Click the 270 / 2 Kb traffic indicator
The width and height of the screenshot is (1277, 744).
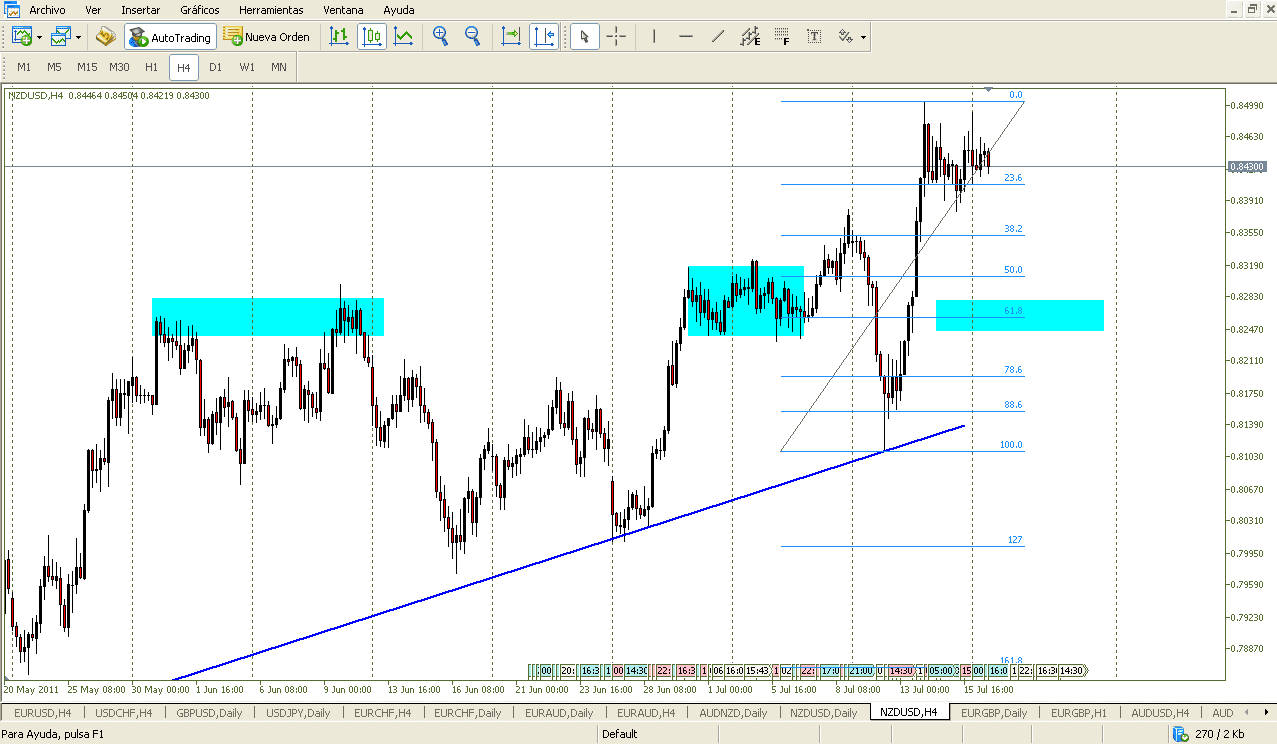coord(1219,734)
